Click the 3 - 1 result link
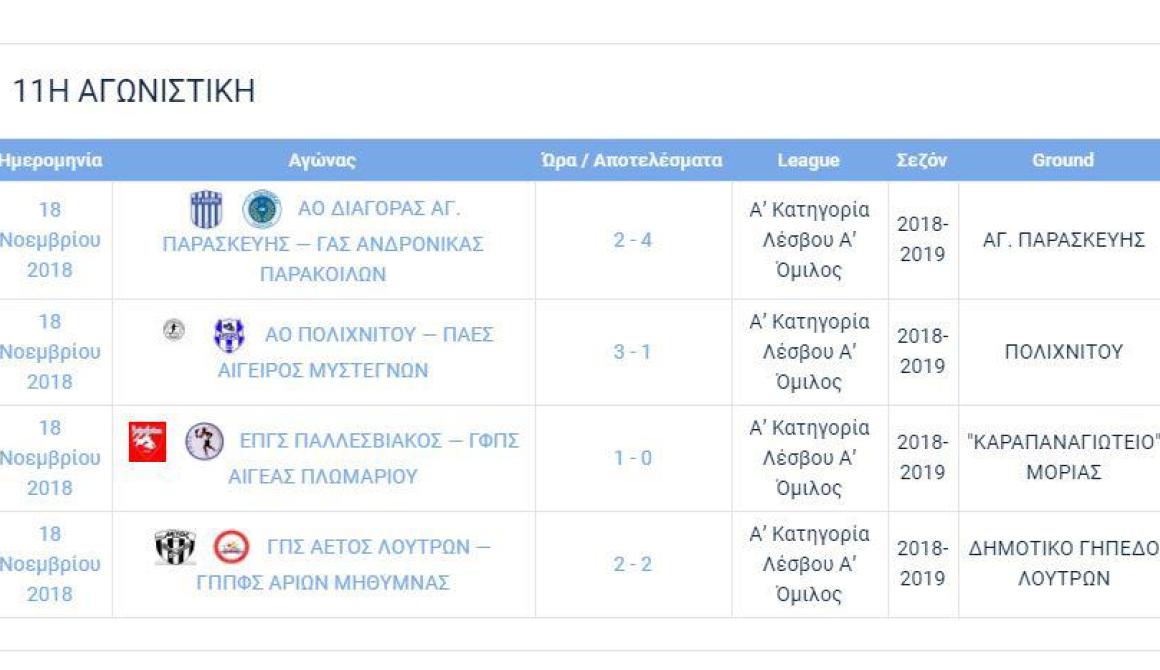This screenshot has width=1160, height=670. (x=633, y=352)
